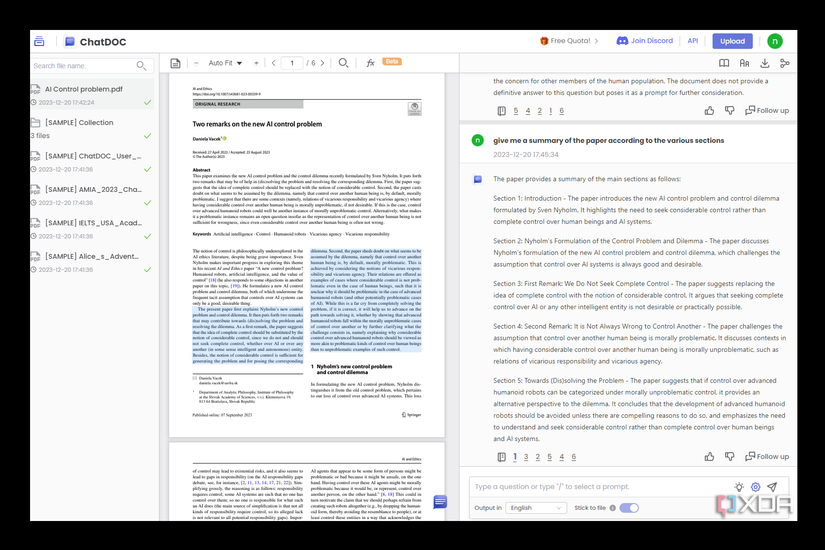Thumbs down the section summary answer

tap(729, 457)
